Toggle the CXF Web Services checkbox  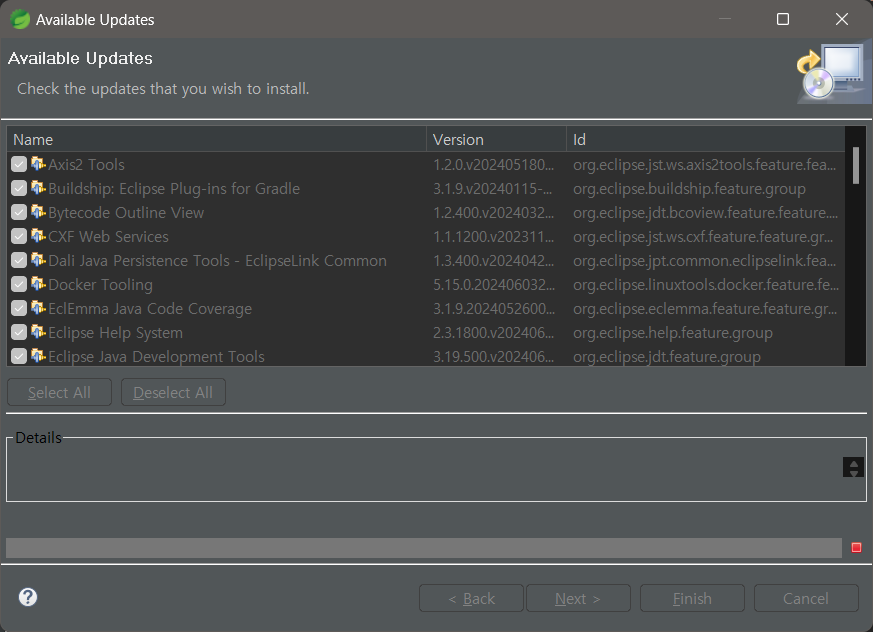(19, 236)
